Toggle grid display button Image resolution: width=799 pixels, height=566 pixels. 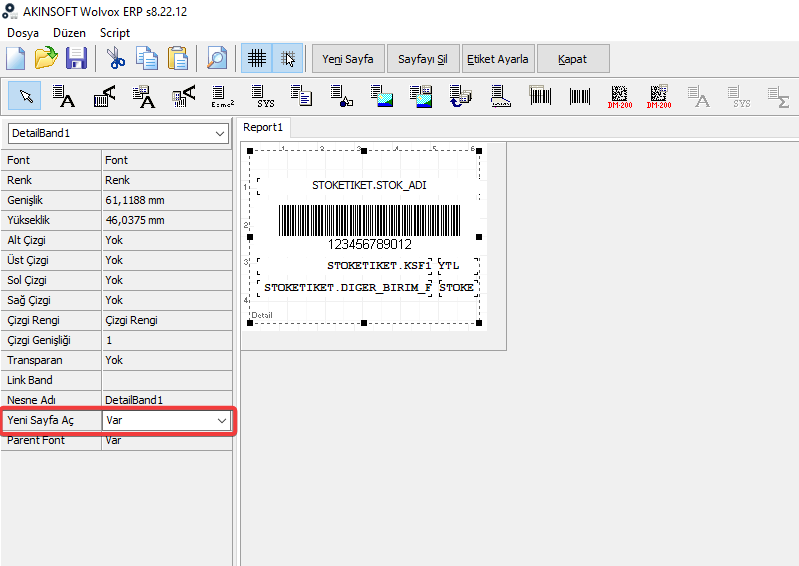pos(257,58)
